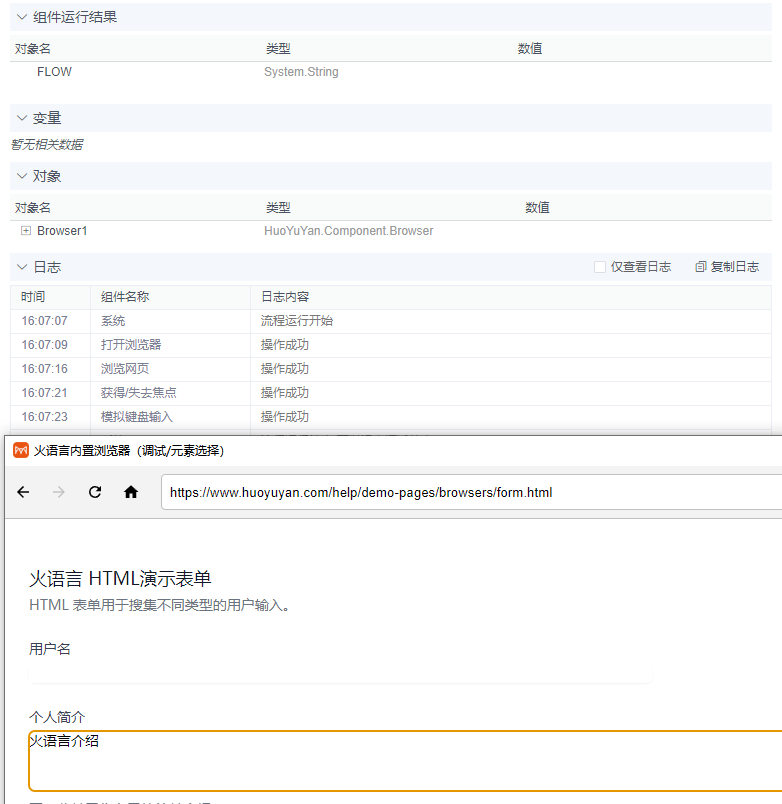Click the browser URL address field
This screenshot has height=804, width=782.
tap(471, 492)
